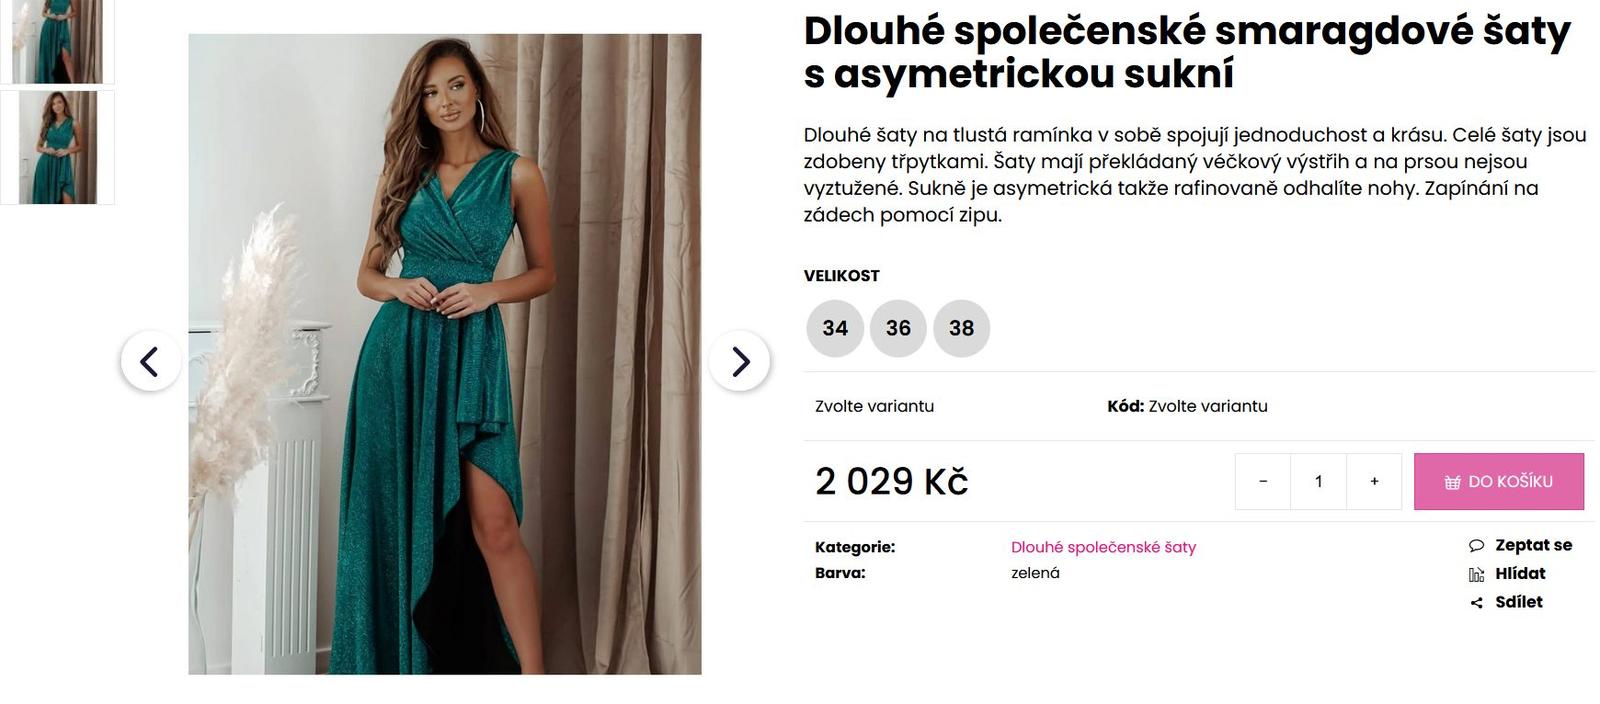Click the product title heading

(1187, 52)
